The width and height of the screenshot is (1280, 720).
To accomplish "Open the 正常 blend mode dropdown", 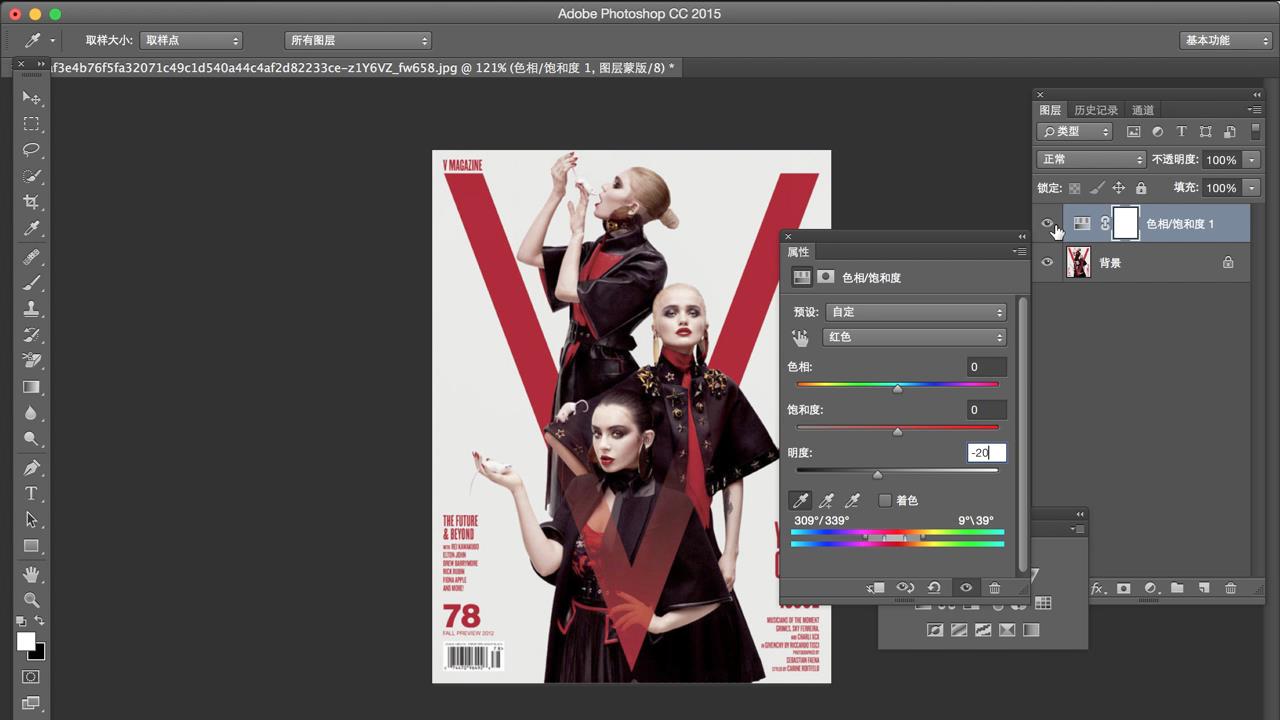I will [x=1091, y=159].
